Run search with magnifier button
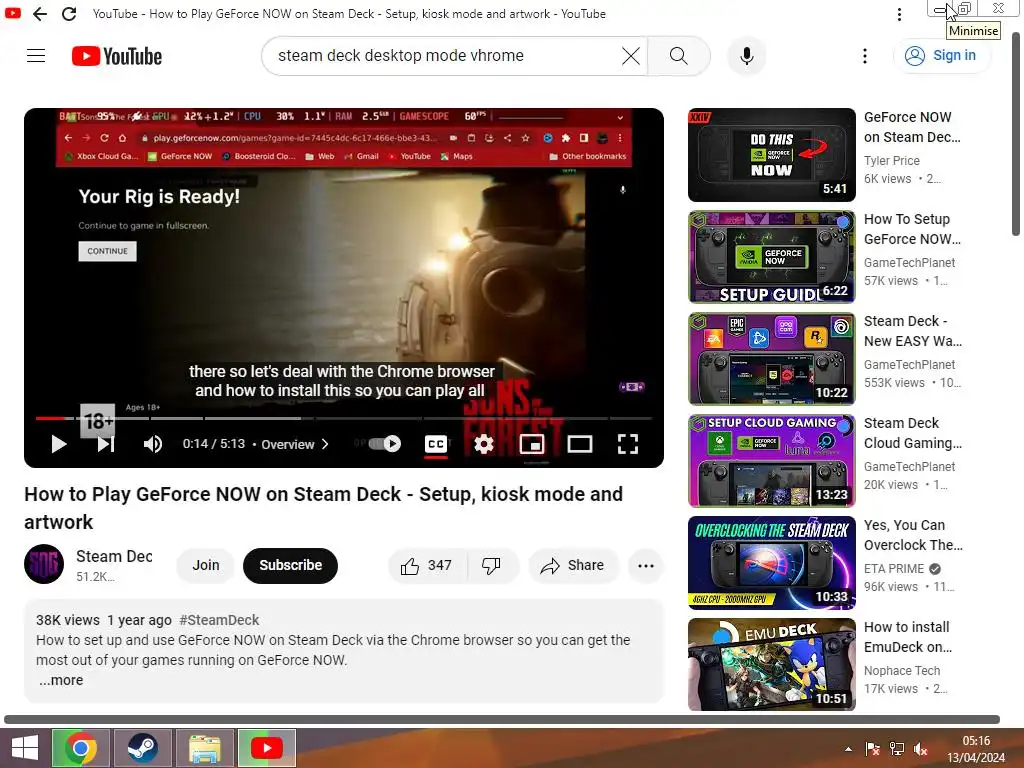This screenshot has width=1024, height=768. [679, 56]
